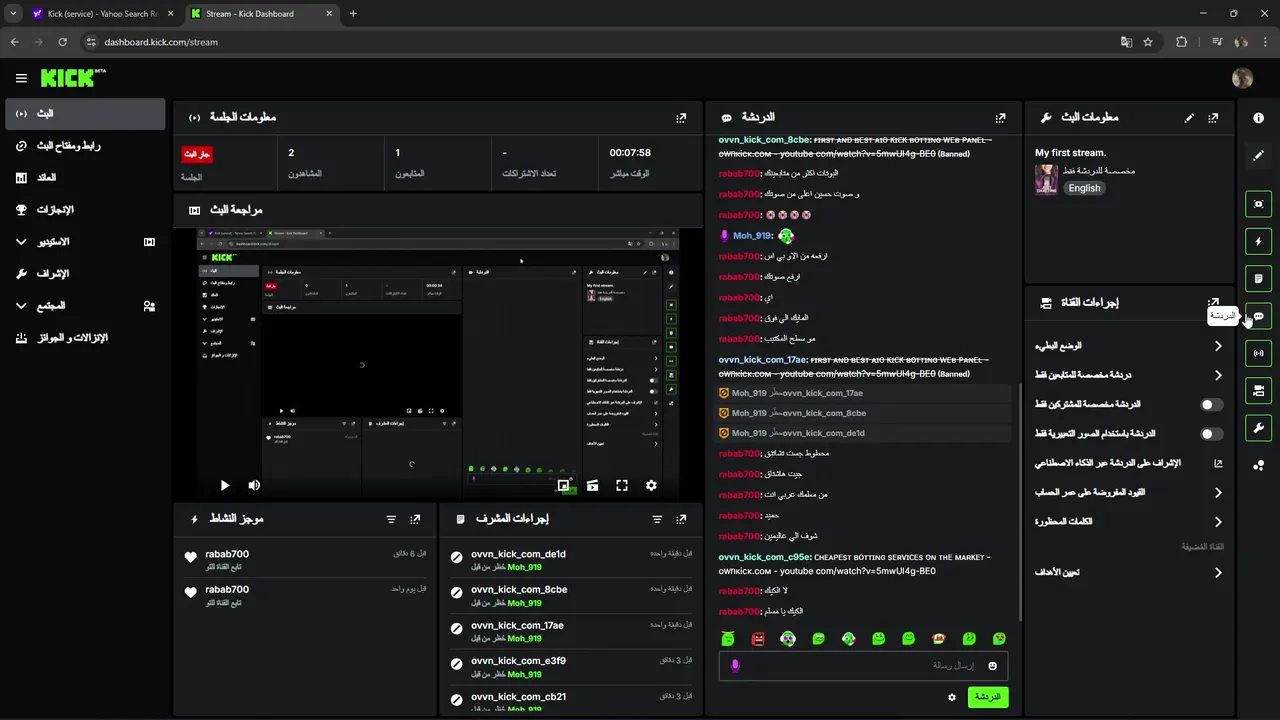
Task: Click the translate page icon in address bar
Action: click(1126, 42)
